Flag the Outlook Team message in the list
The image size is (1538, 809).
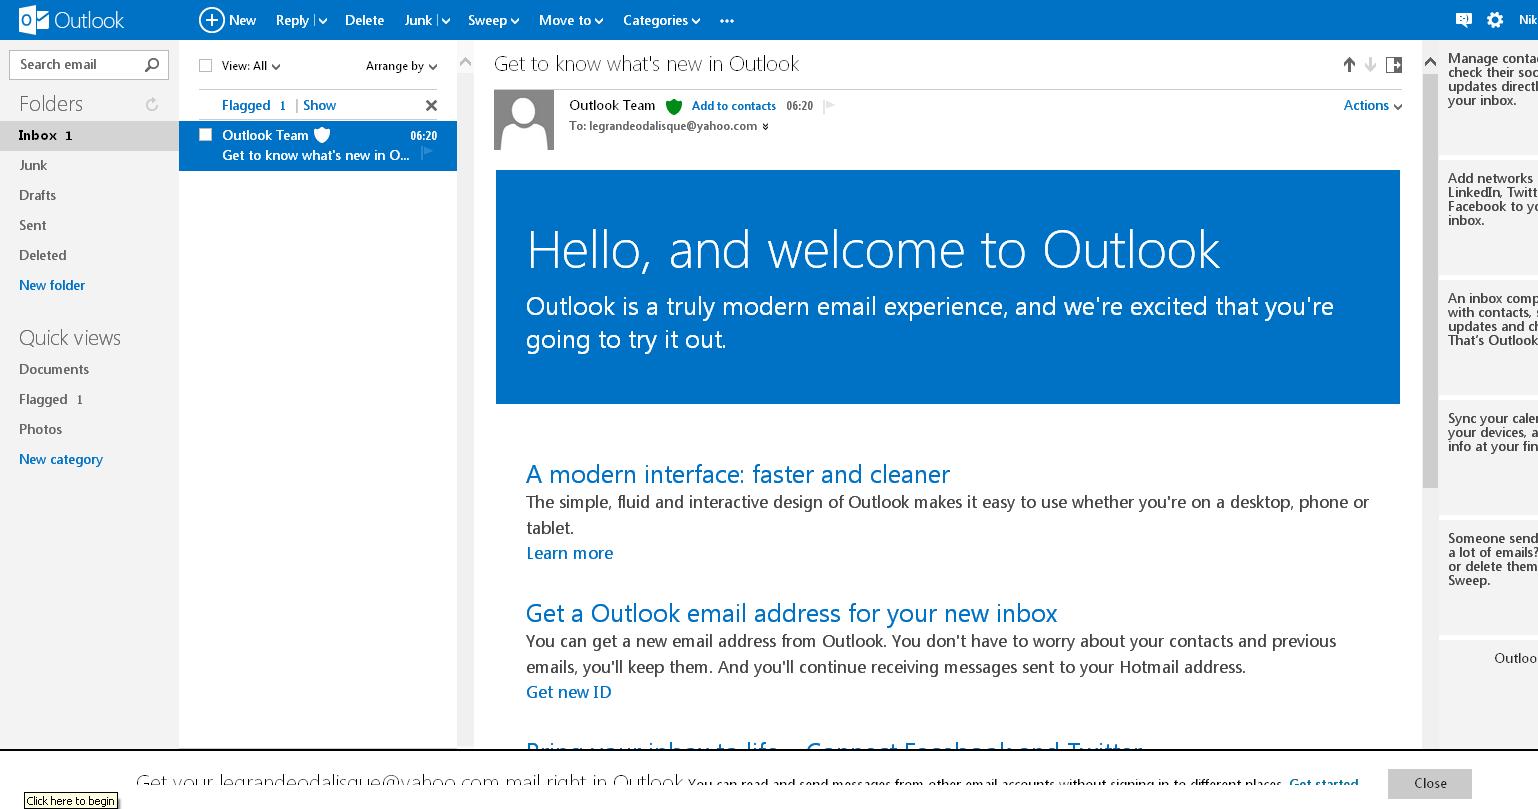(427, 154)
